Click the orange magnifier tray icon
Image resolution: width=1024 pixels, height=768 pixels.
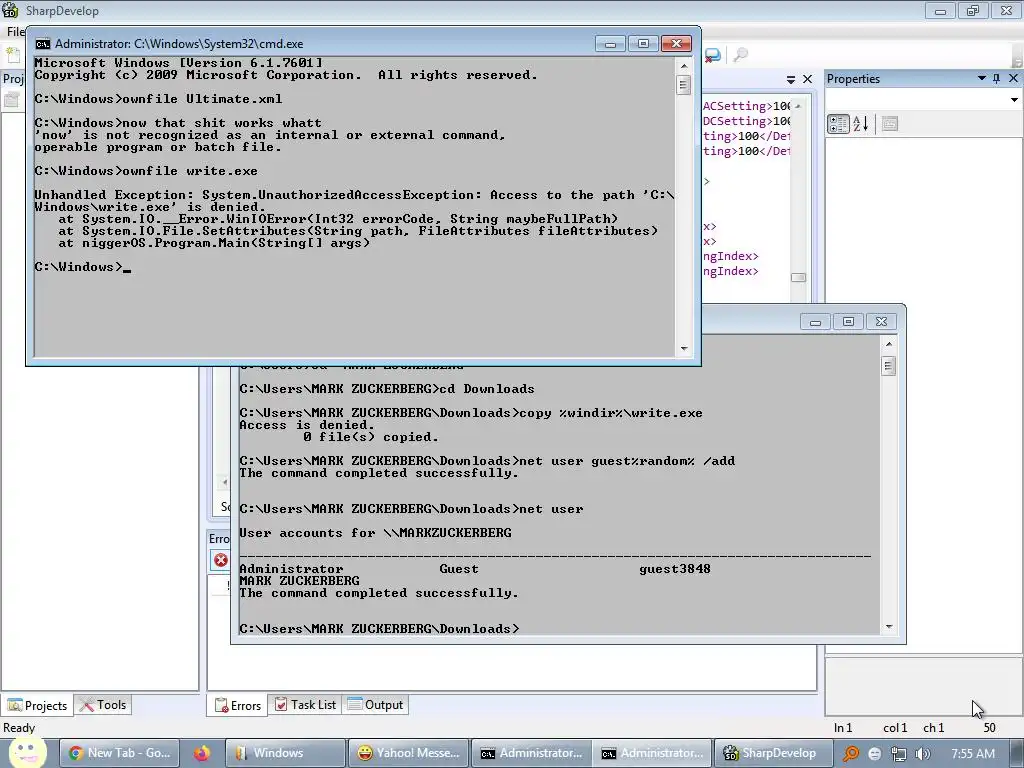pyautogui.click(x=850, y=754)
